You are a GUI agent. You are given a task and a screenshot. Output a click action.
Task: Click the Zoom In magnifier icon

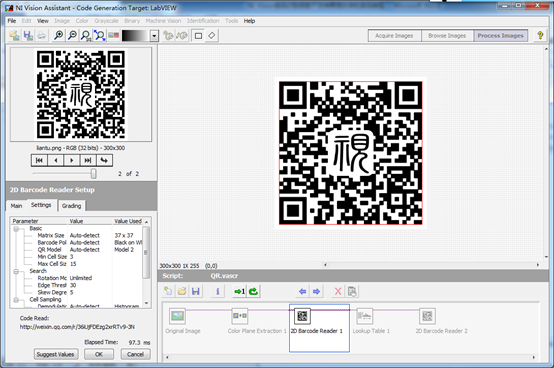point(58,35)
